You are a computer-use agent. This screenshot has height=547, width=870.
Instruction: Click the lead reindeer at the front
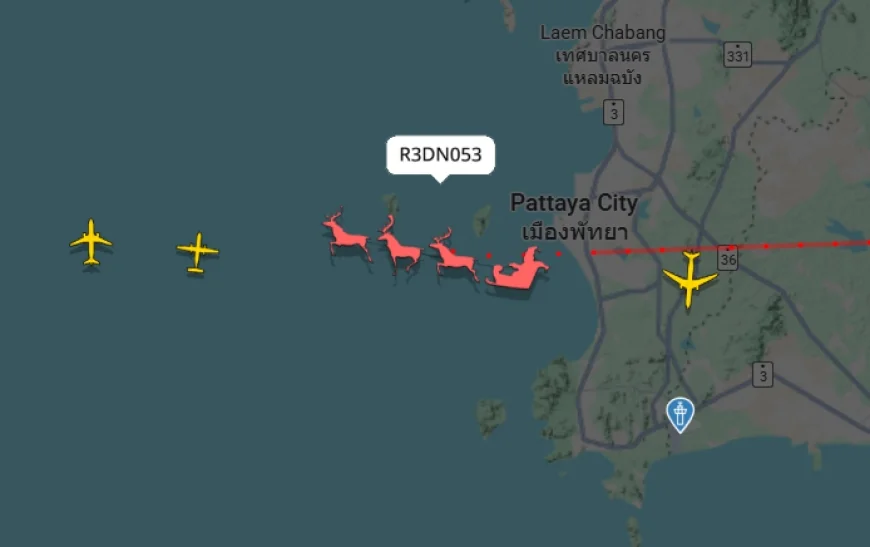point(347,235)
